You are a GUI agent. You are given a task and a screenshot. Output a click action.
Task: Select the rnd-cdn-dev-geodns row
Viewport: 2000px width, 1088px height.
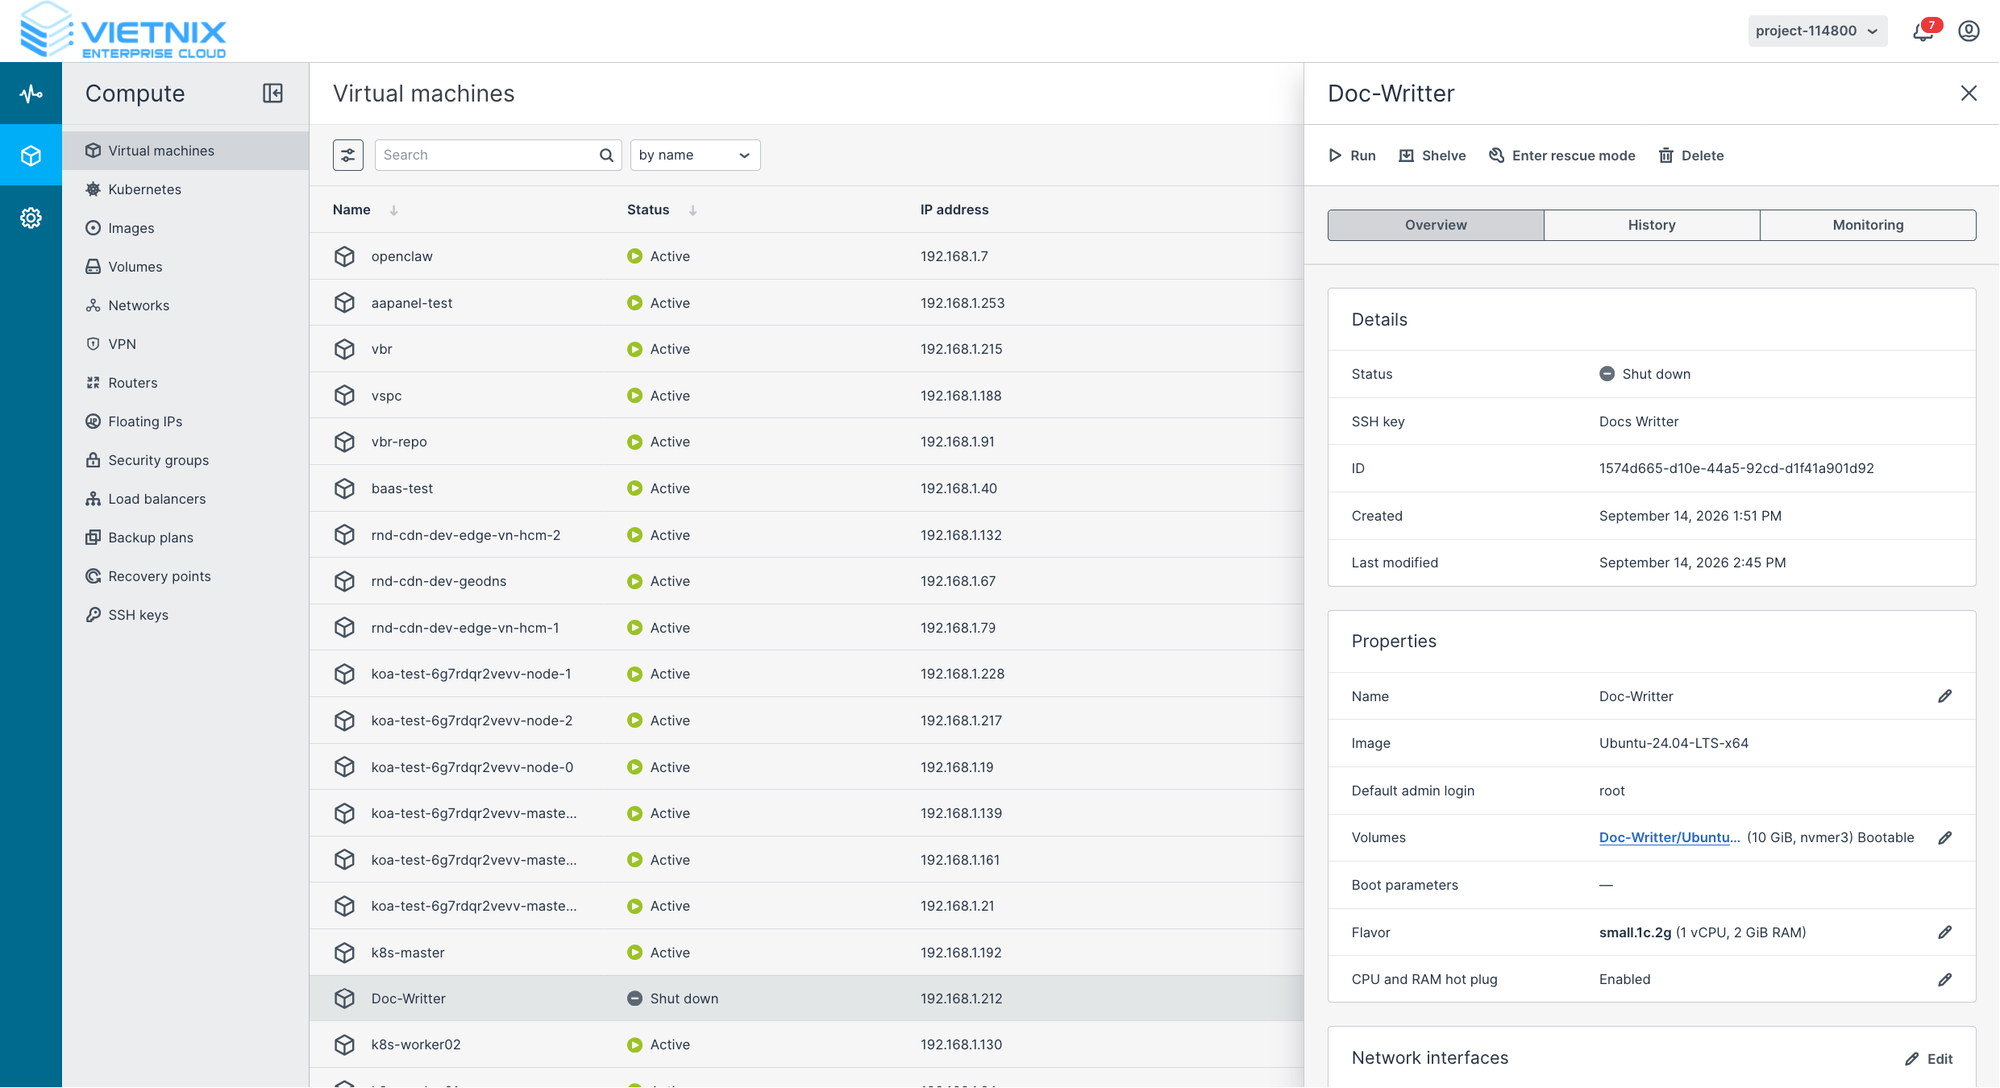(806, 581)
